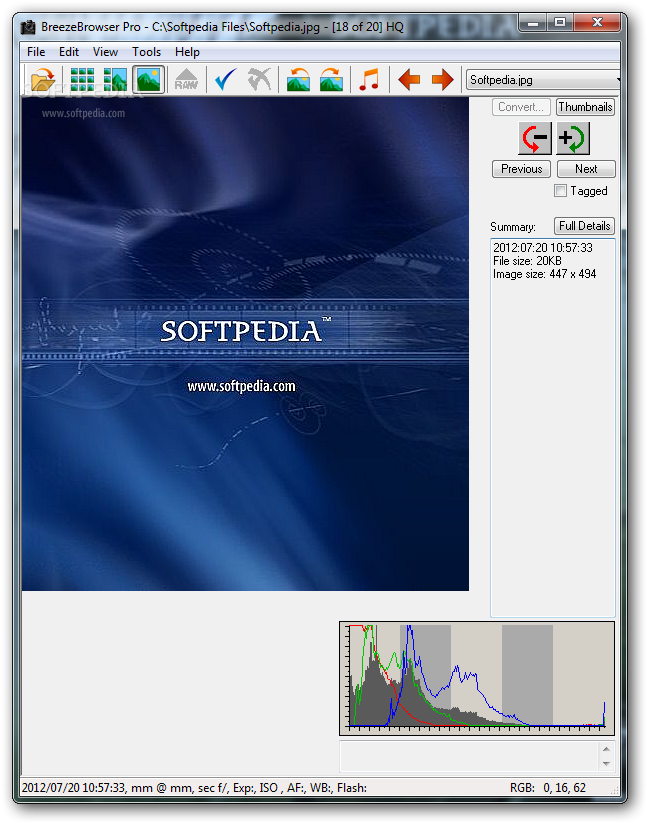Open the View menu

[105, 52]
